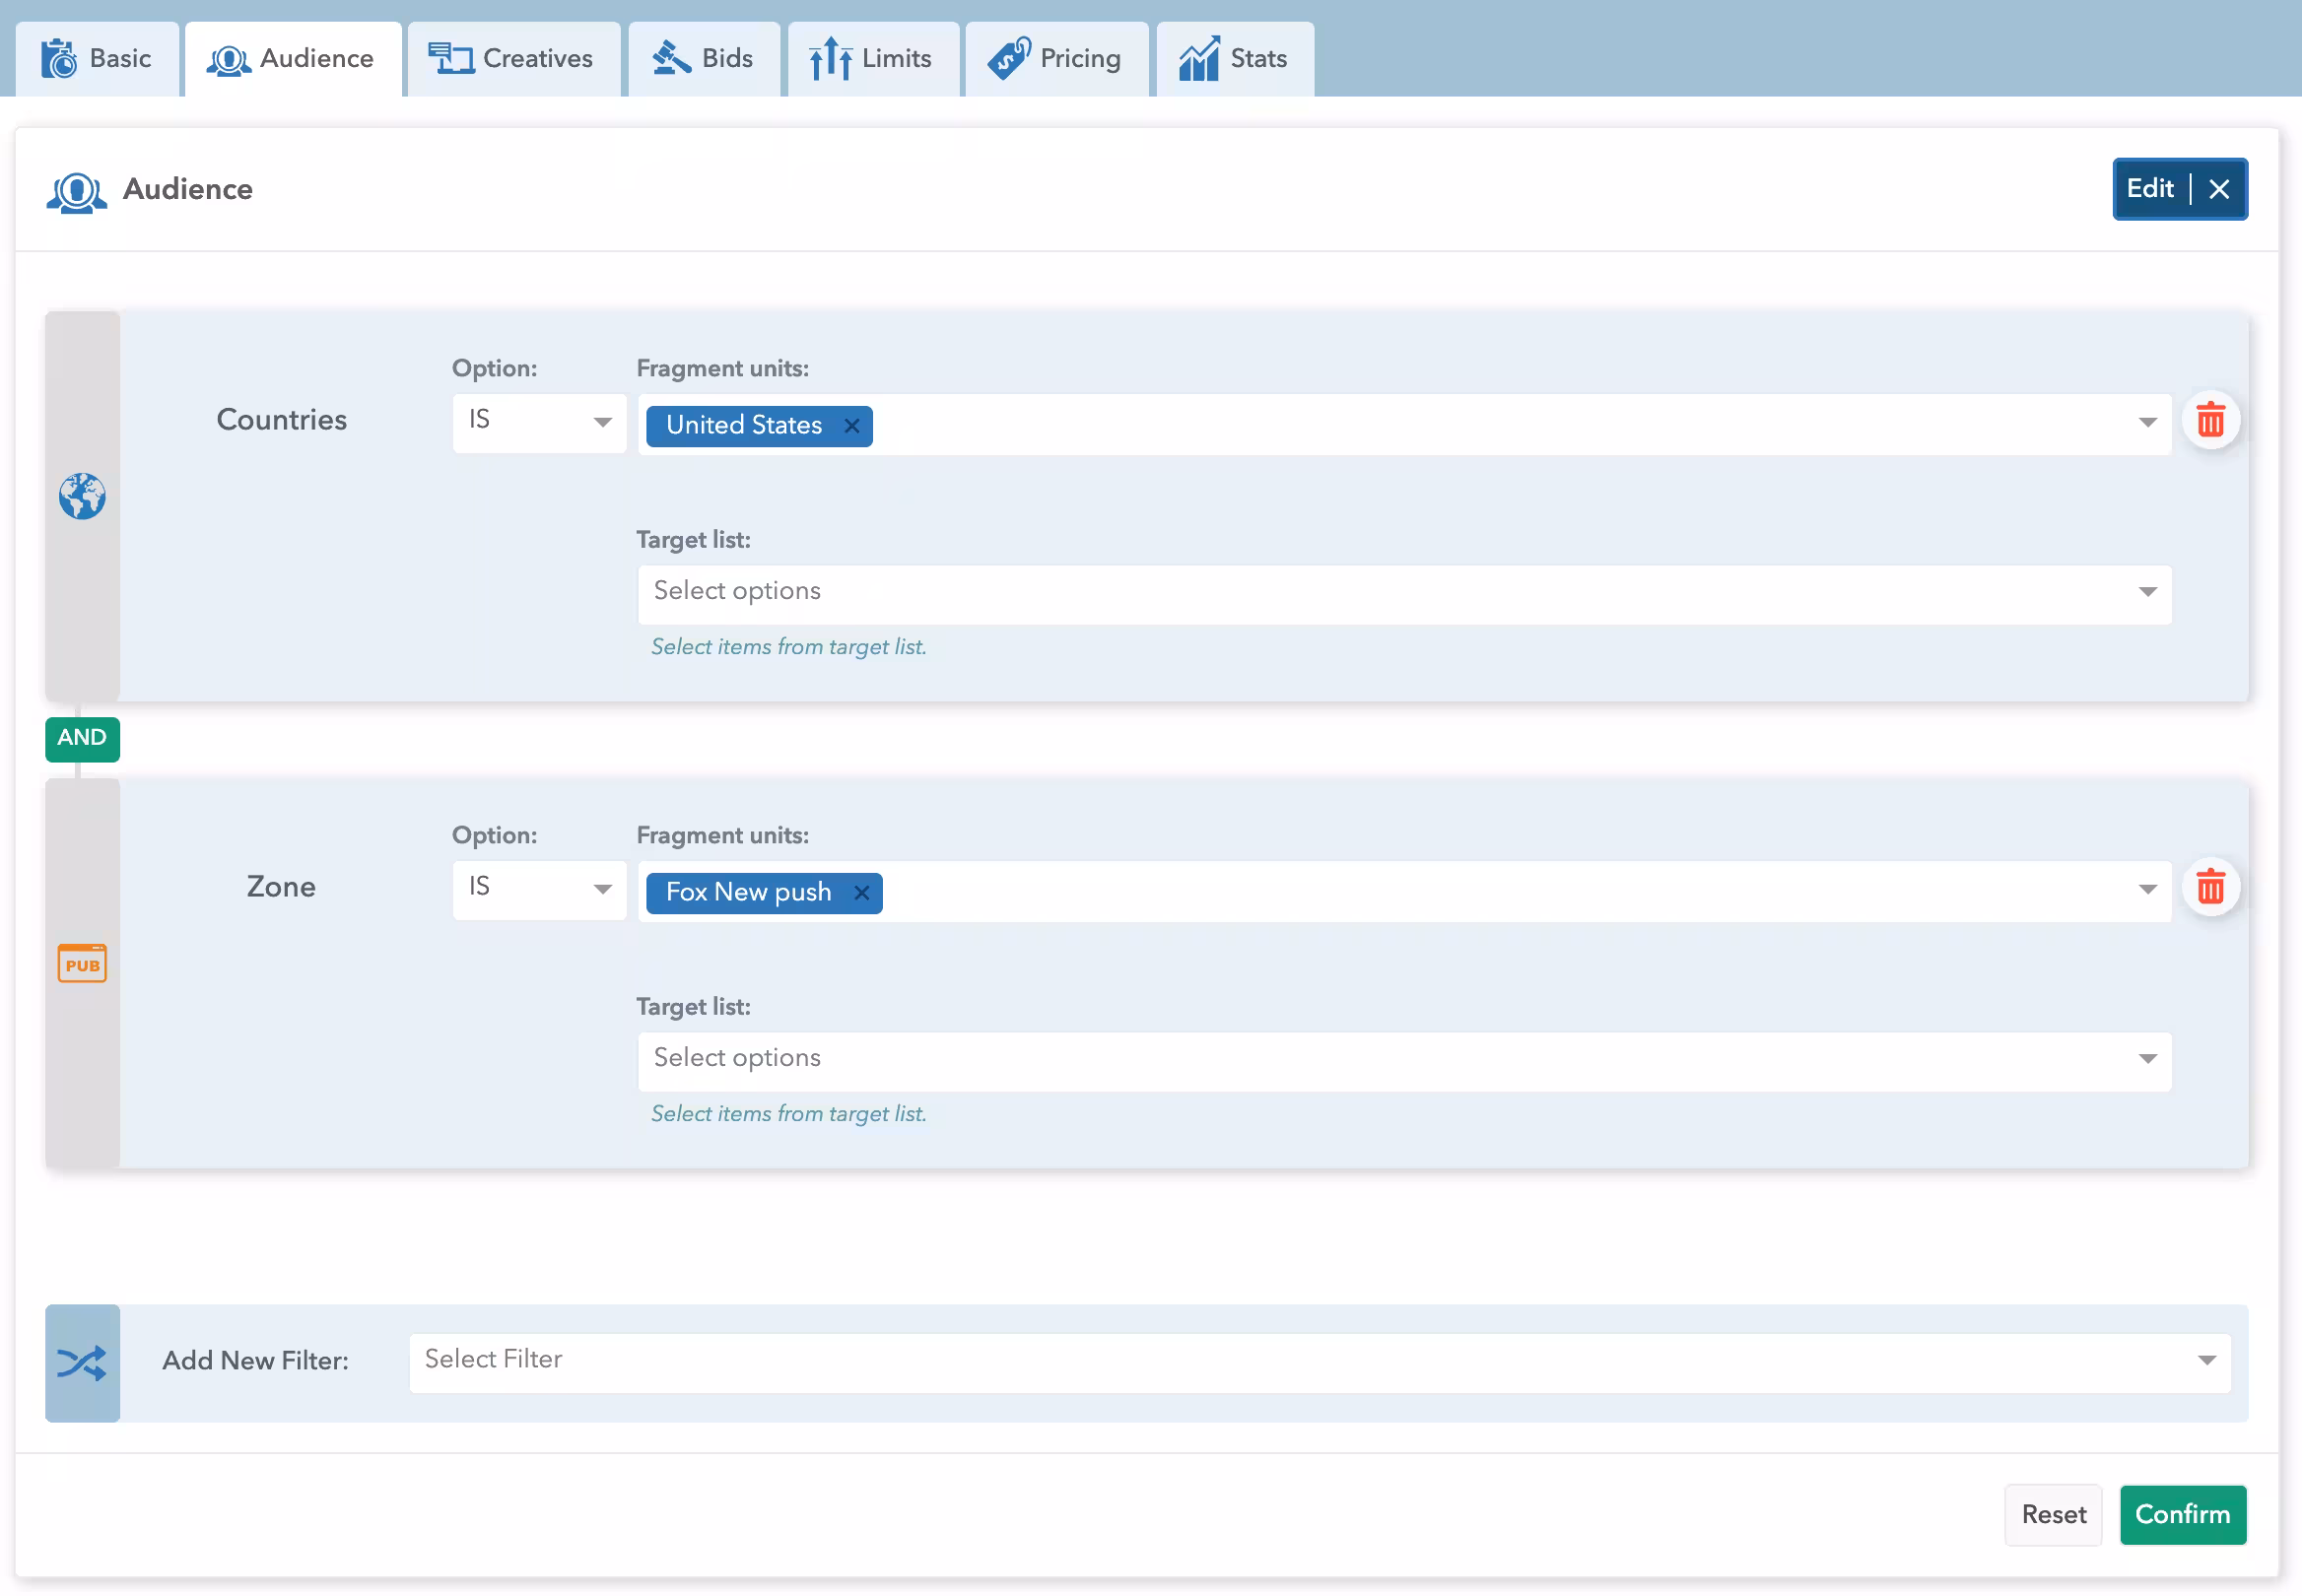Open the Select Filter dropdown
The width and height of the screenshot is (2302, 1596).
[x=1318, y=1361]
